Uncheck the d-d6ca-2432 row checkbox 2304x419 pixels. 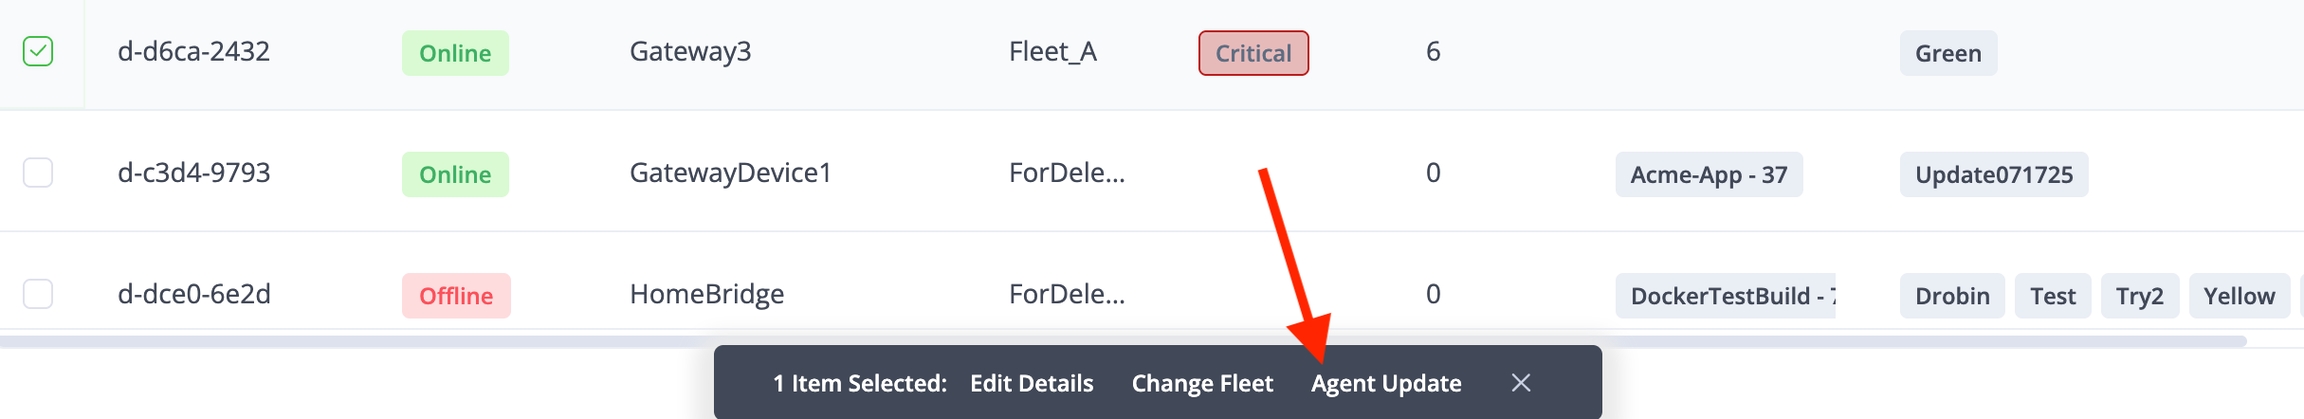(x=38, y=51)
